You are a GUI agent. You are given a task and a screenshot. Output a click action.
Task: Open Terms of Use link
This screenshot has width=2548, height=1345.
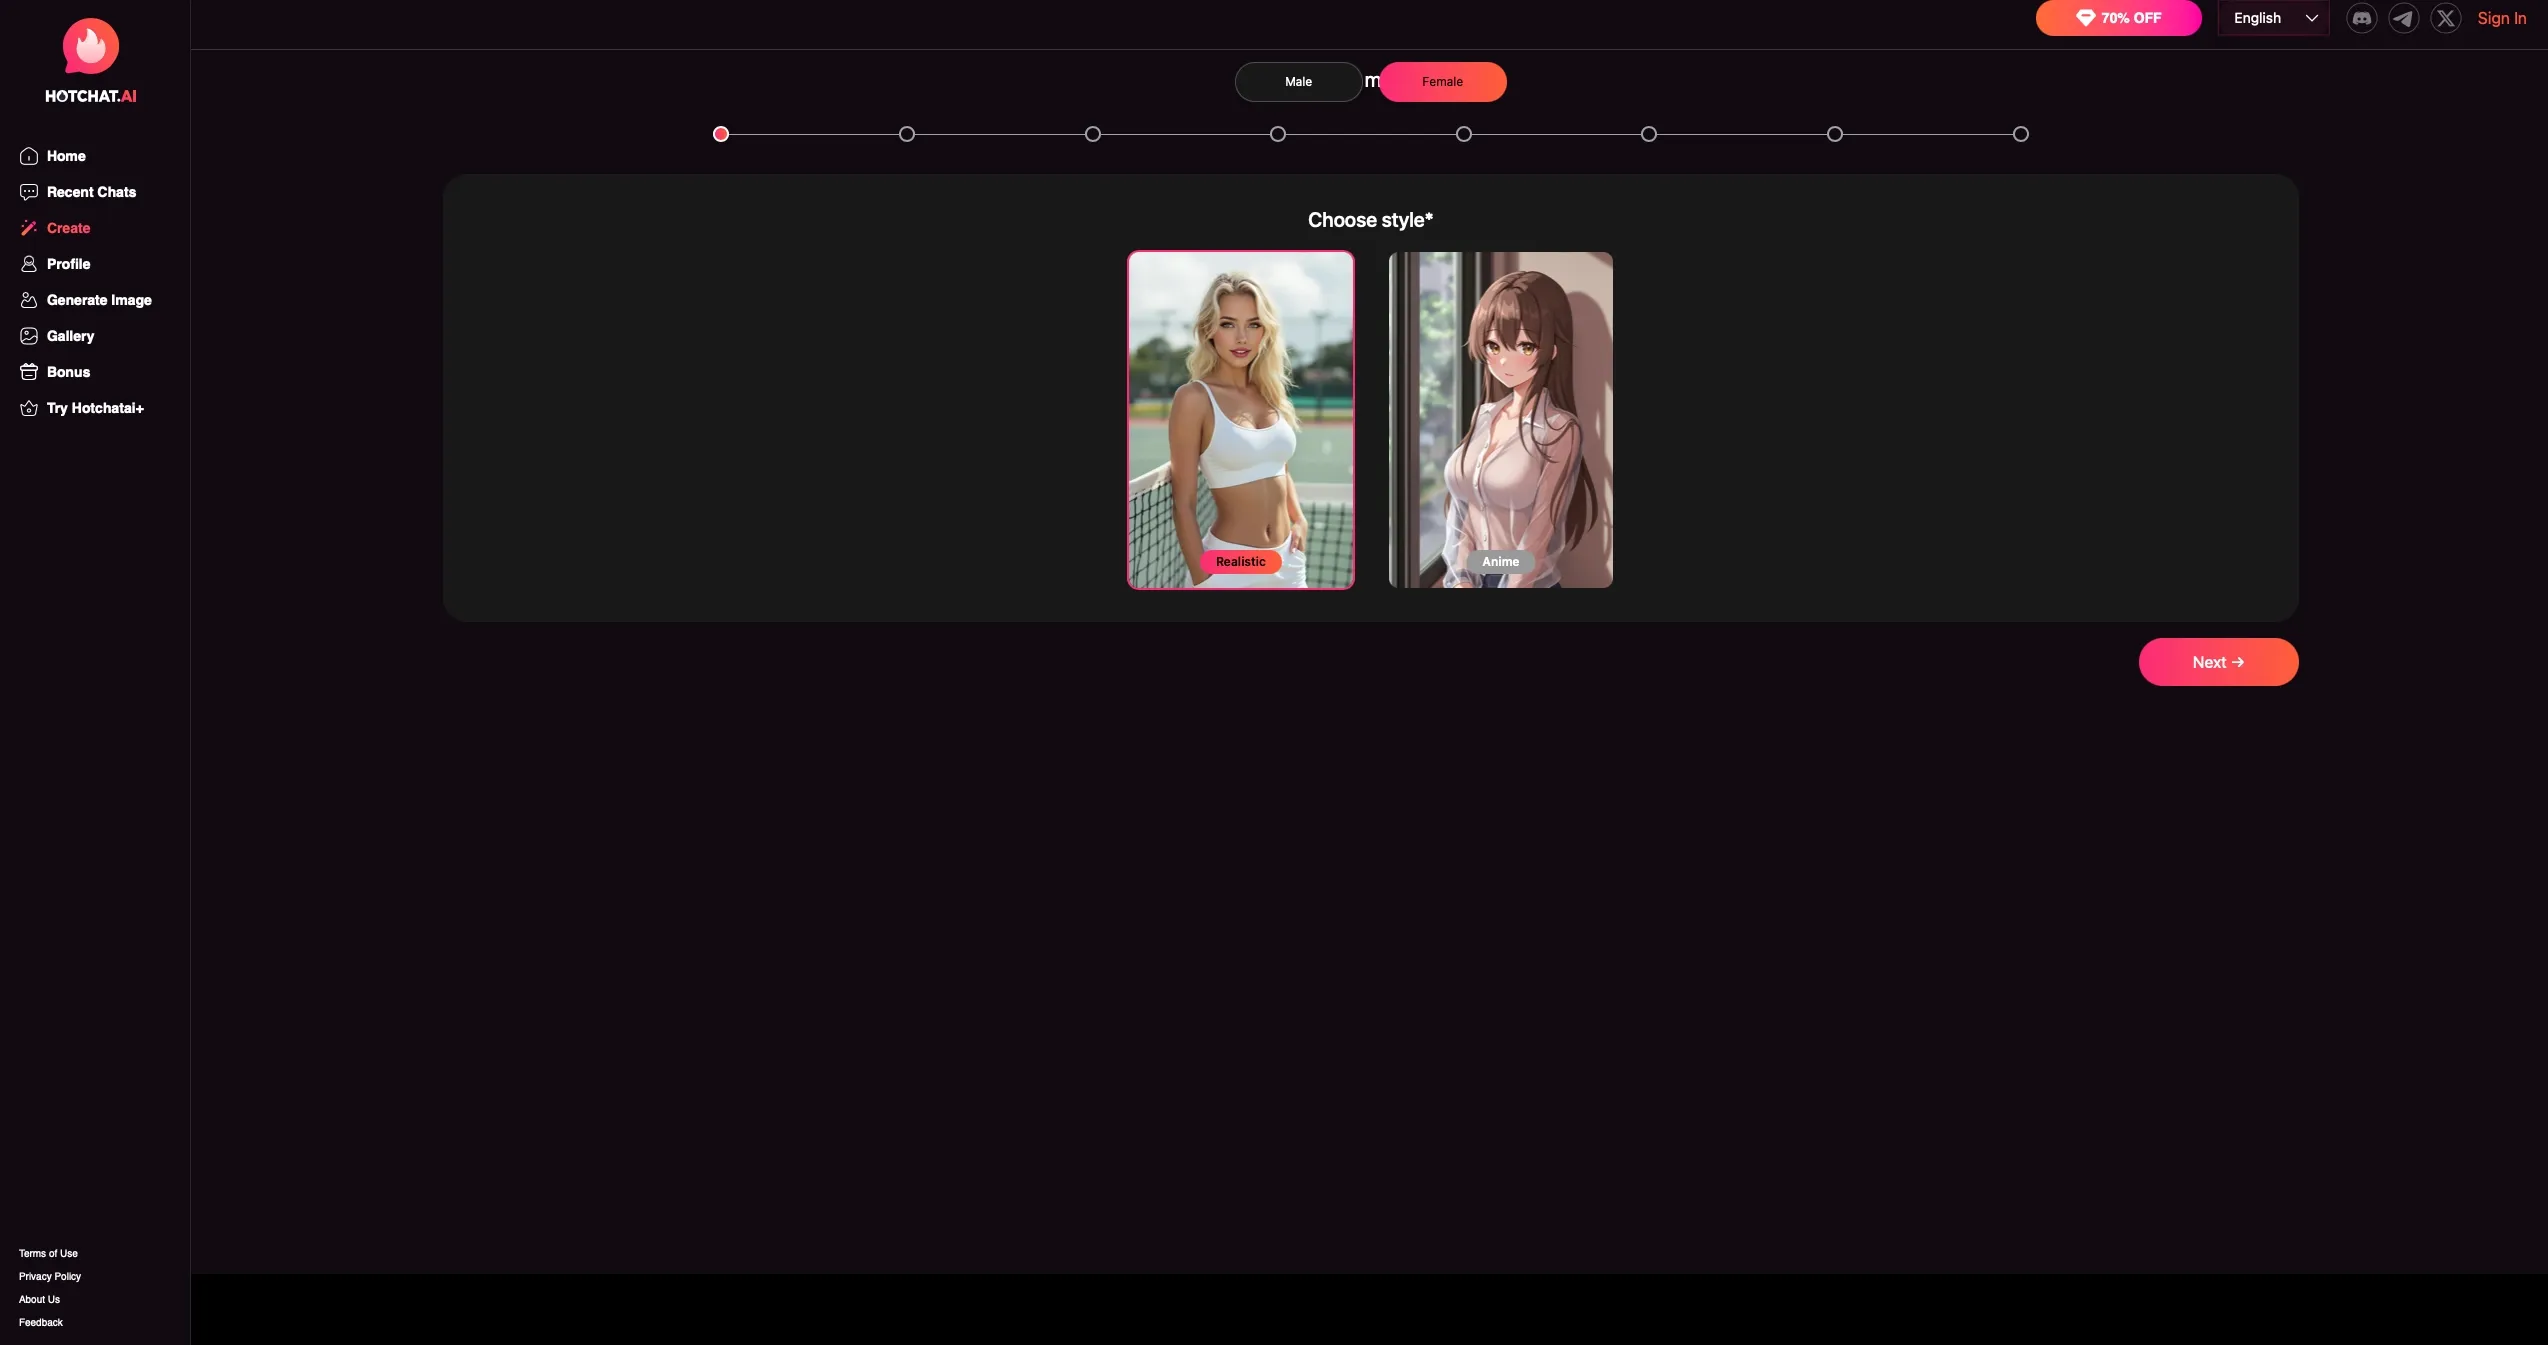pos(48,1253)
